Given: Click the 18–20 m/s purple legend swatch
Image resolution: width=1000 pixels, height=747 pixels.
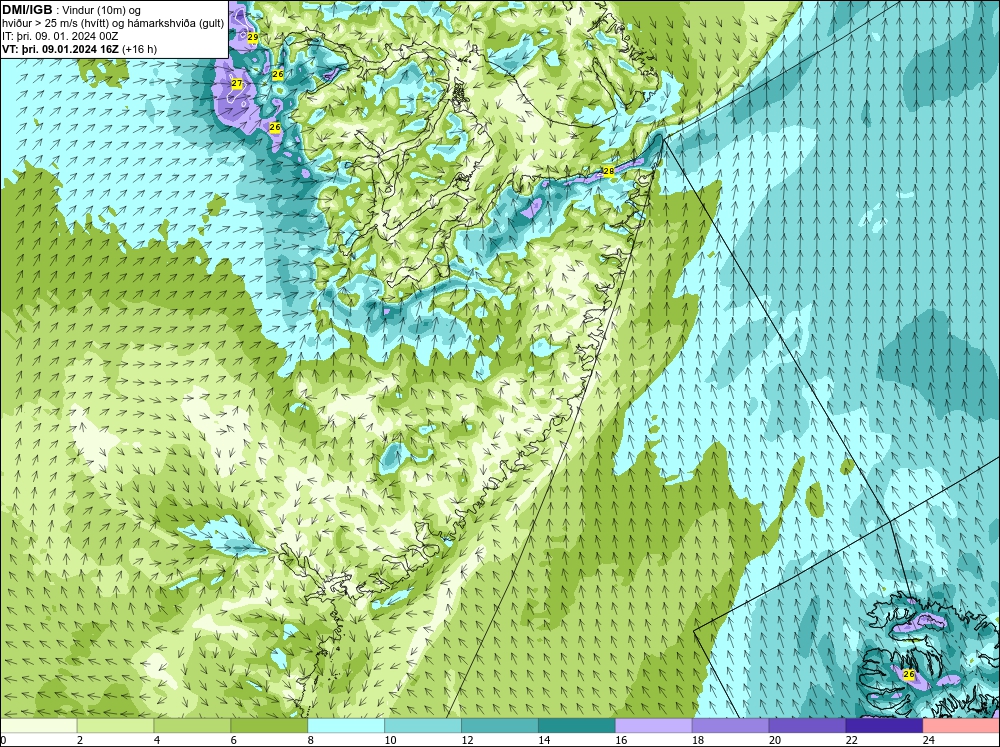Looking at the screenshot, I should point(730,726).
